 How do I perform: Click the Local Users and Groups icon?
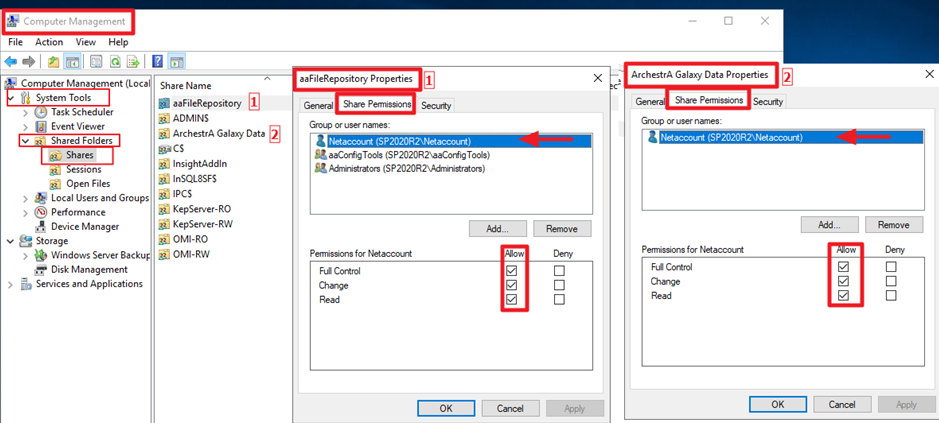pos(41,198)
